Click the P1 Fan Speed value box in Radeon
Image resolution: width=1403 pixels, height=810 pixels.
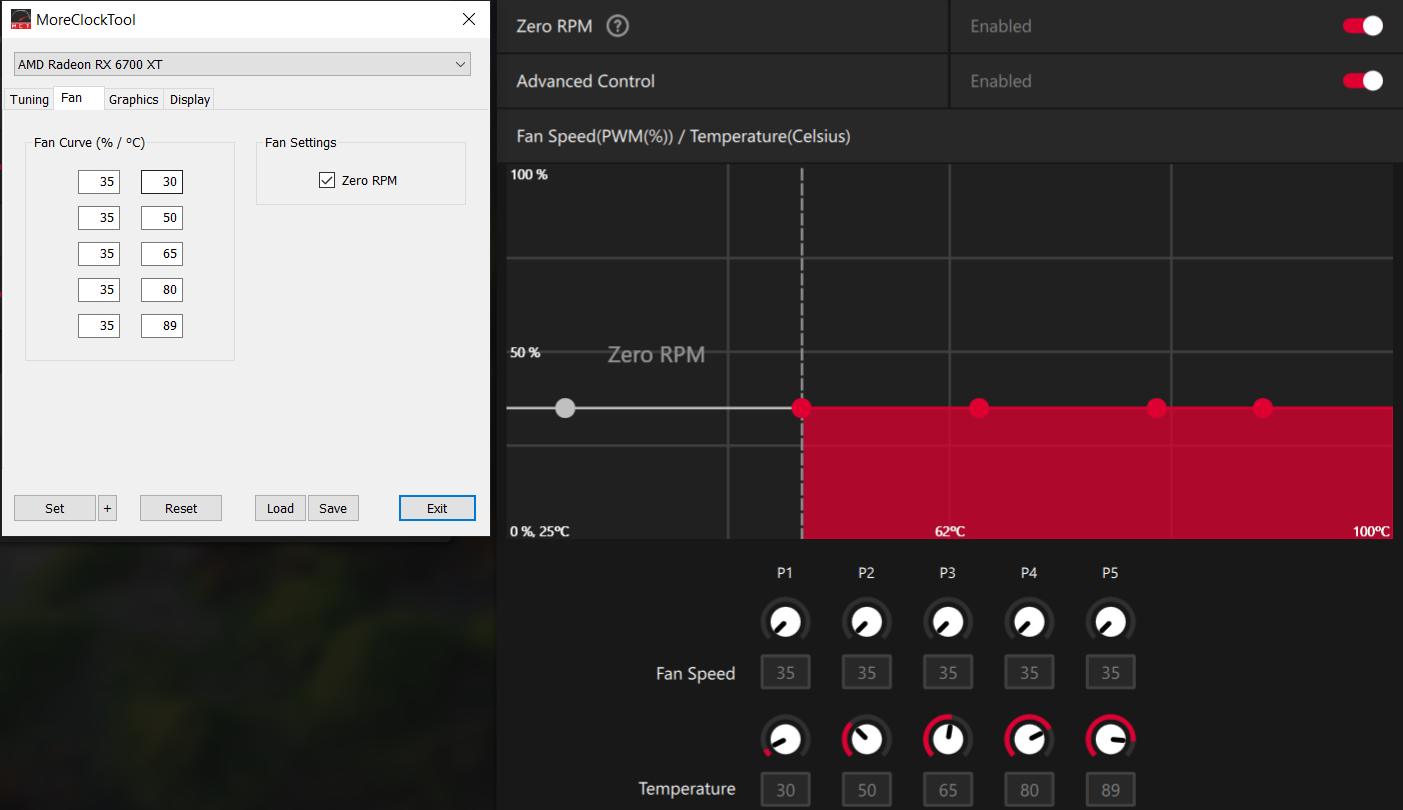tap(785, 673)
